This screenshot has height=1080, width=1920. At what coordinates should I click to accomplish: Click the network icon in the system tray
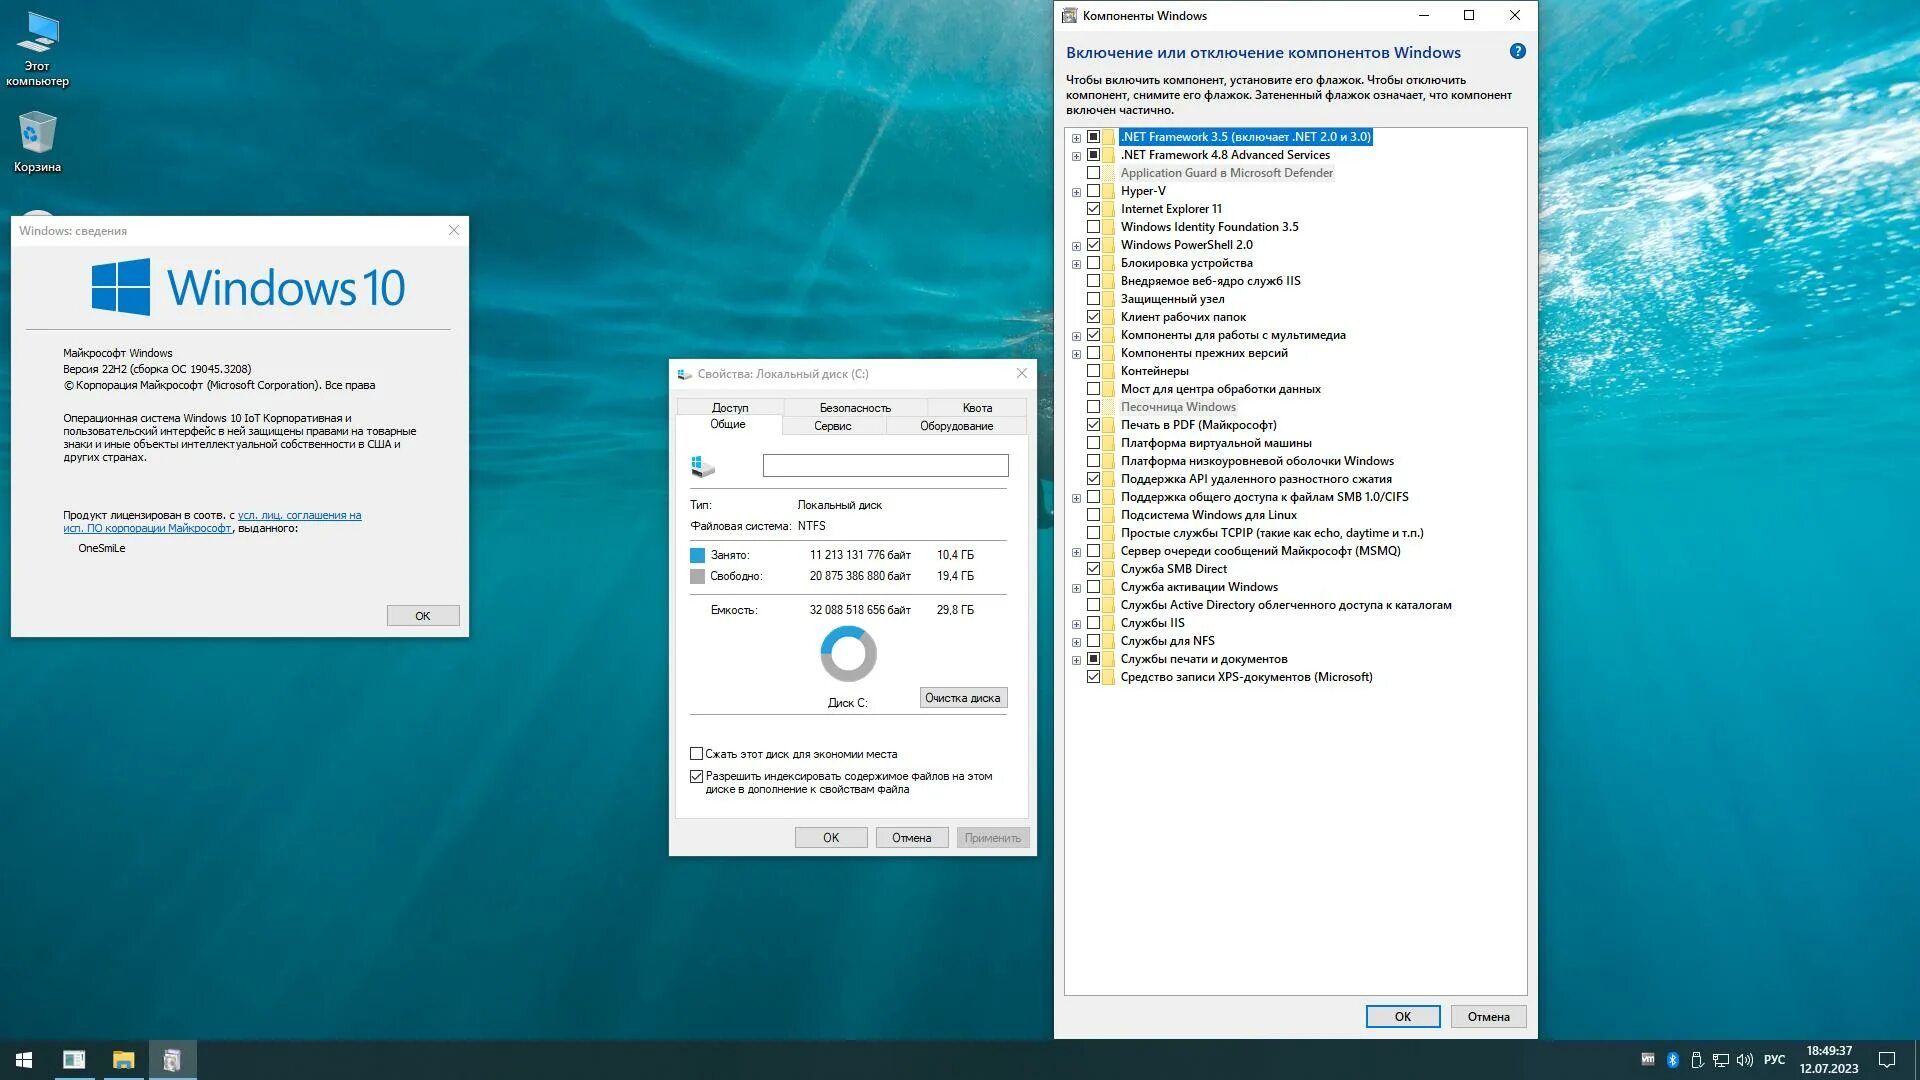click(1720, 1060)
